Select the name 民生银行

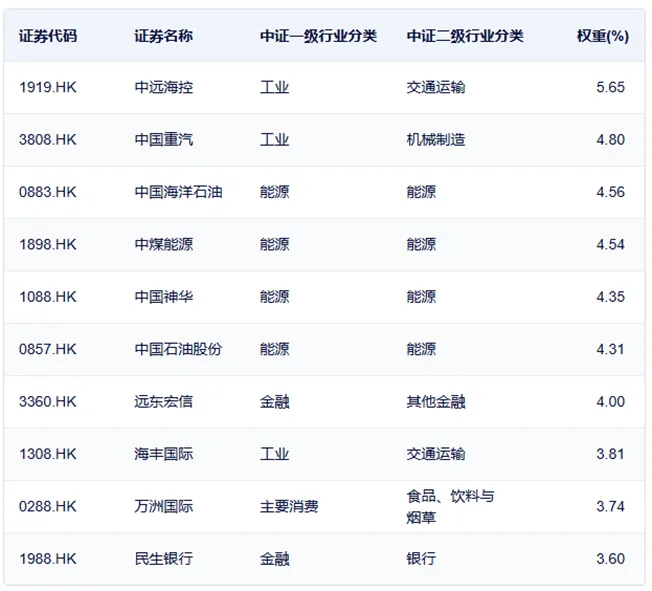(163, 559)
